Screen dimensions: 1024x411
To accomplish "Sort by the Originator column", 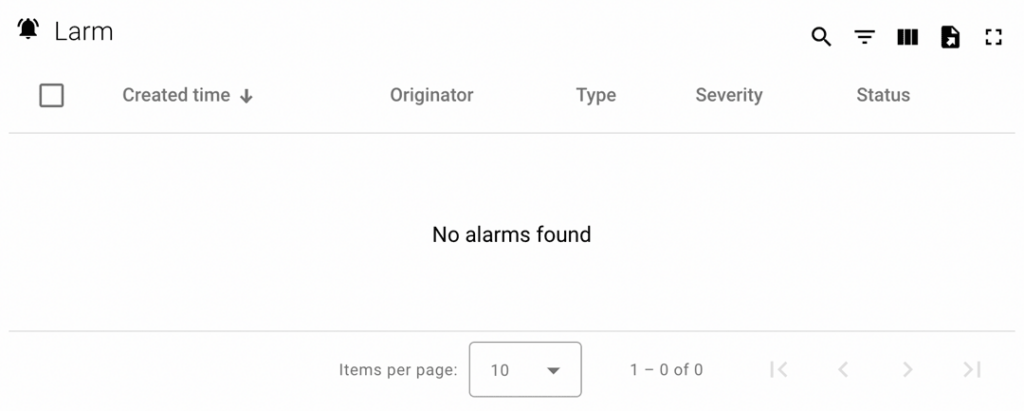I will point(431,96).
